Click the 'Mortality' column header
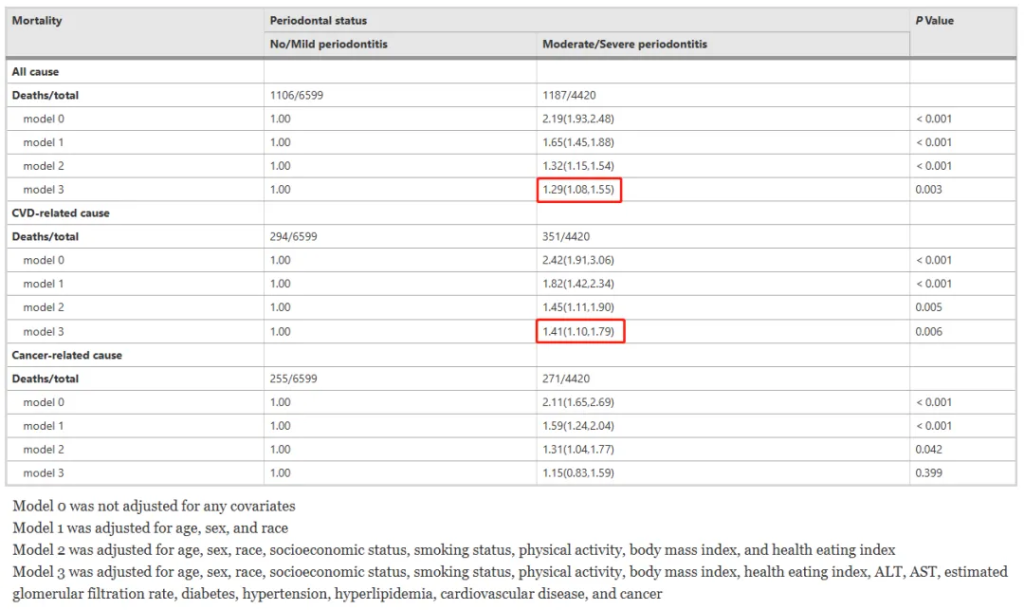 37,20
